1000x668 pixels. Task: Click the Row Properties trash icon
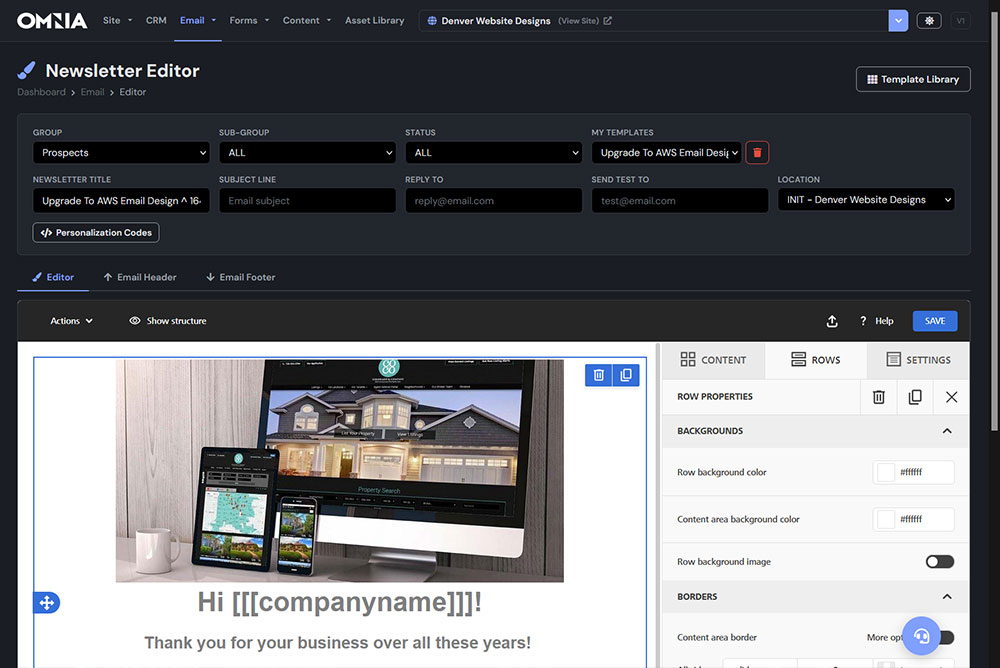(x=878, y=397)
